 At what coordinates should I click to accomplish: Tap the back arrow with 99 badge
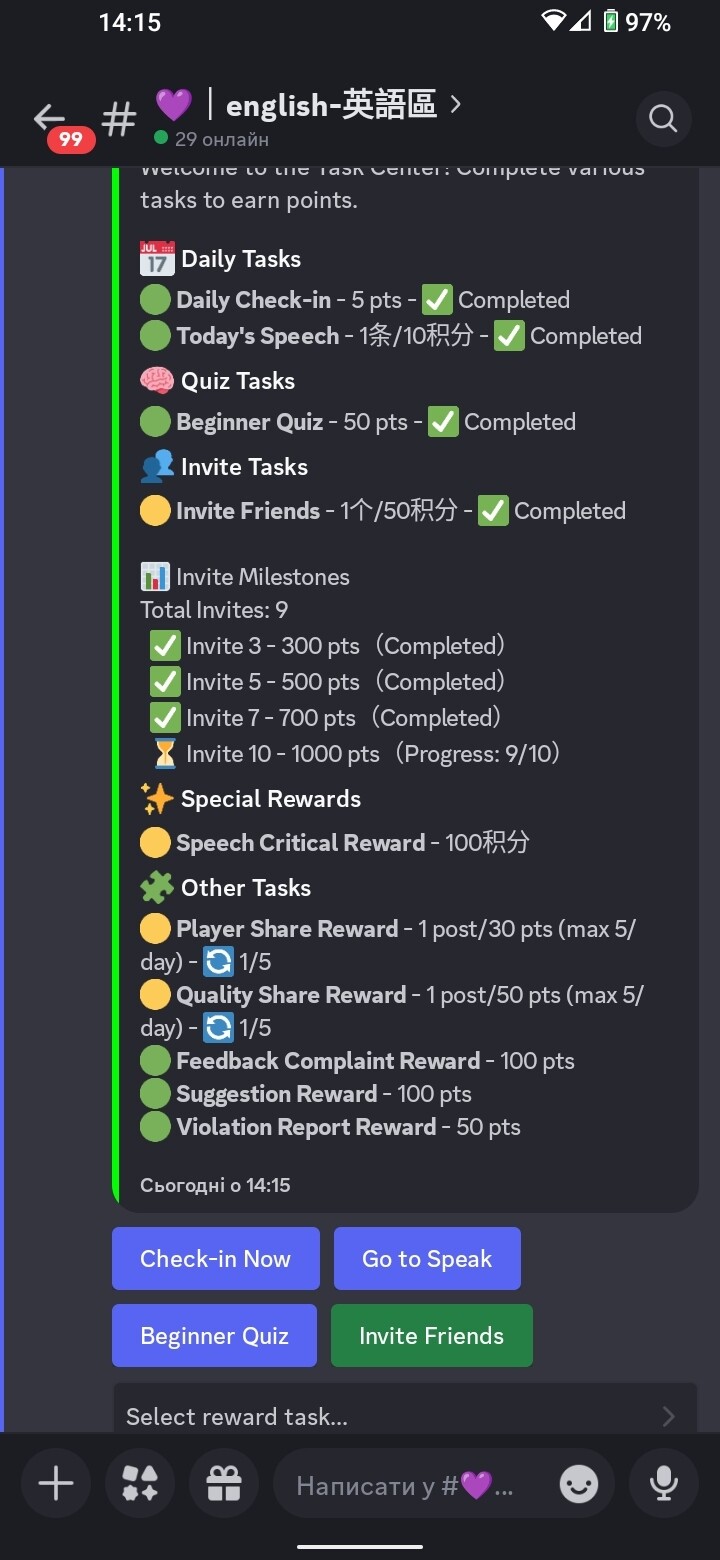point(52,120)
